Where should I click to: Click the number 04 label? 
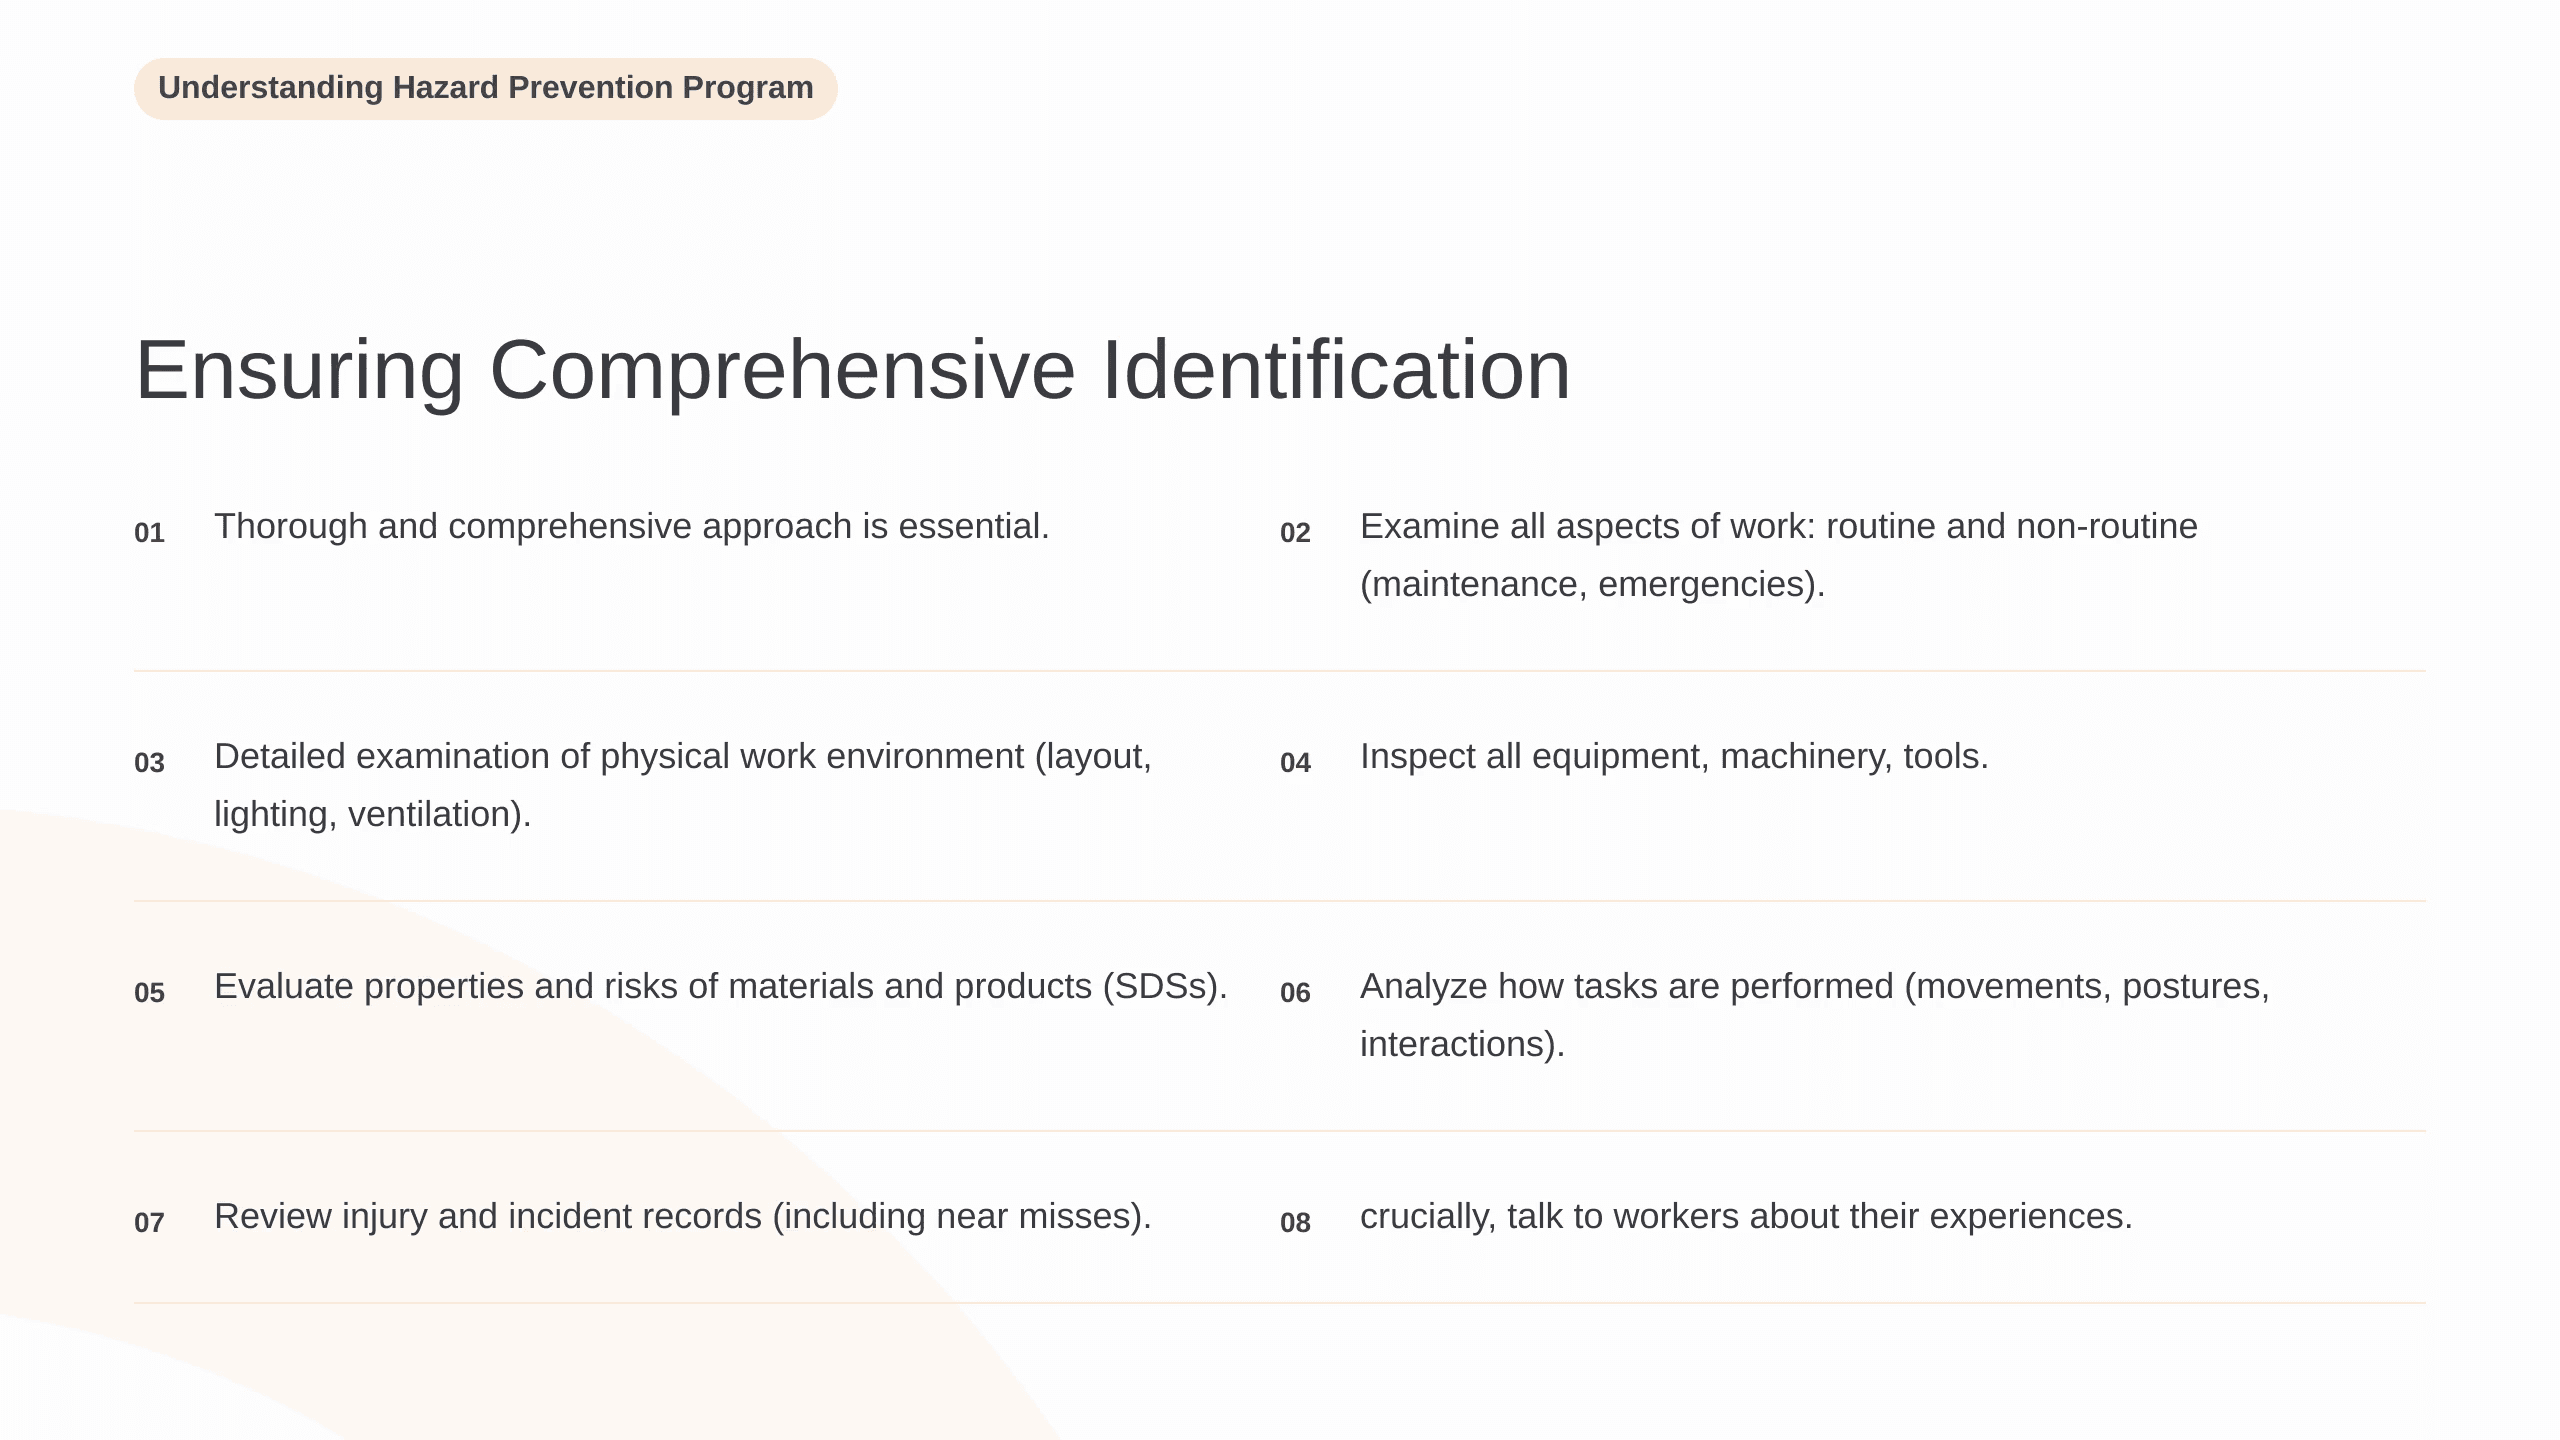[1295, 763]
